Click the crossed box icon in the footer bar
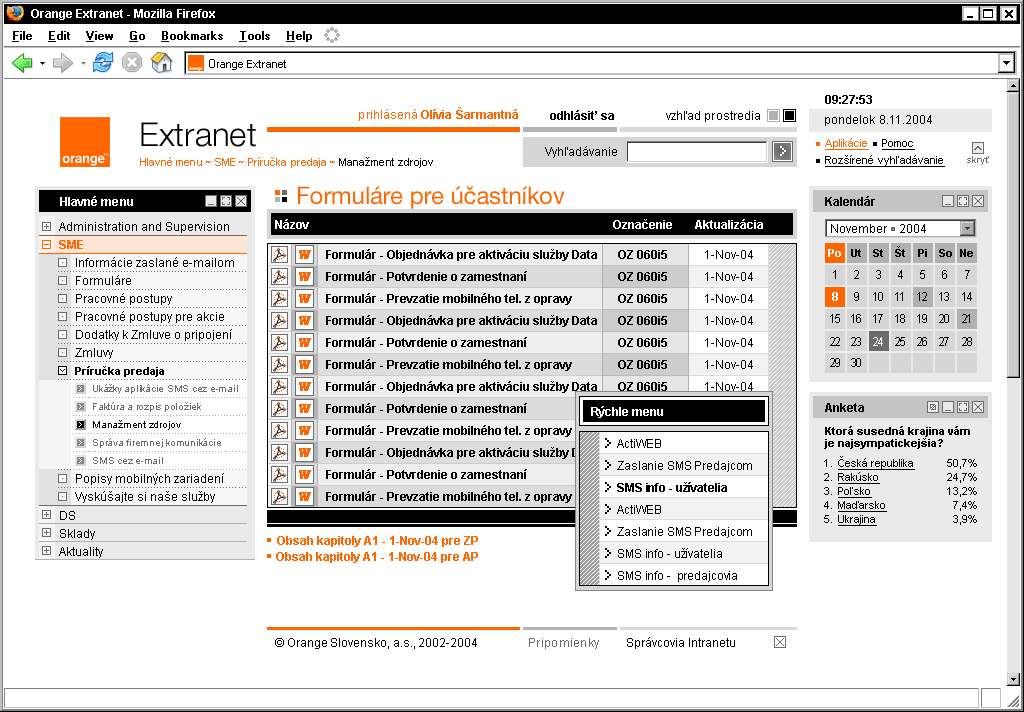The image size is (1024, 712). (780, 642)
